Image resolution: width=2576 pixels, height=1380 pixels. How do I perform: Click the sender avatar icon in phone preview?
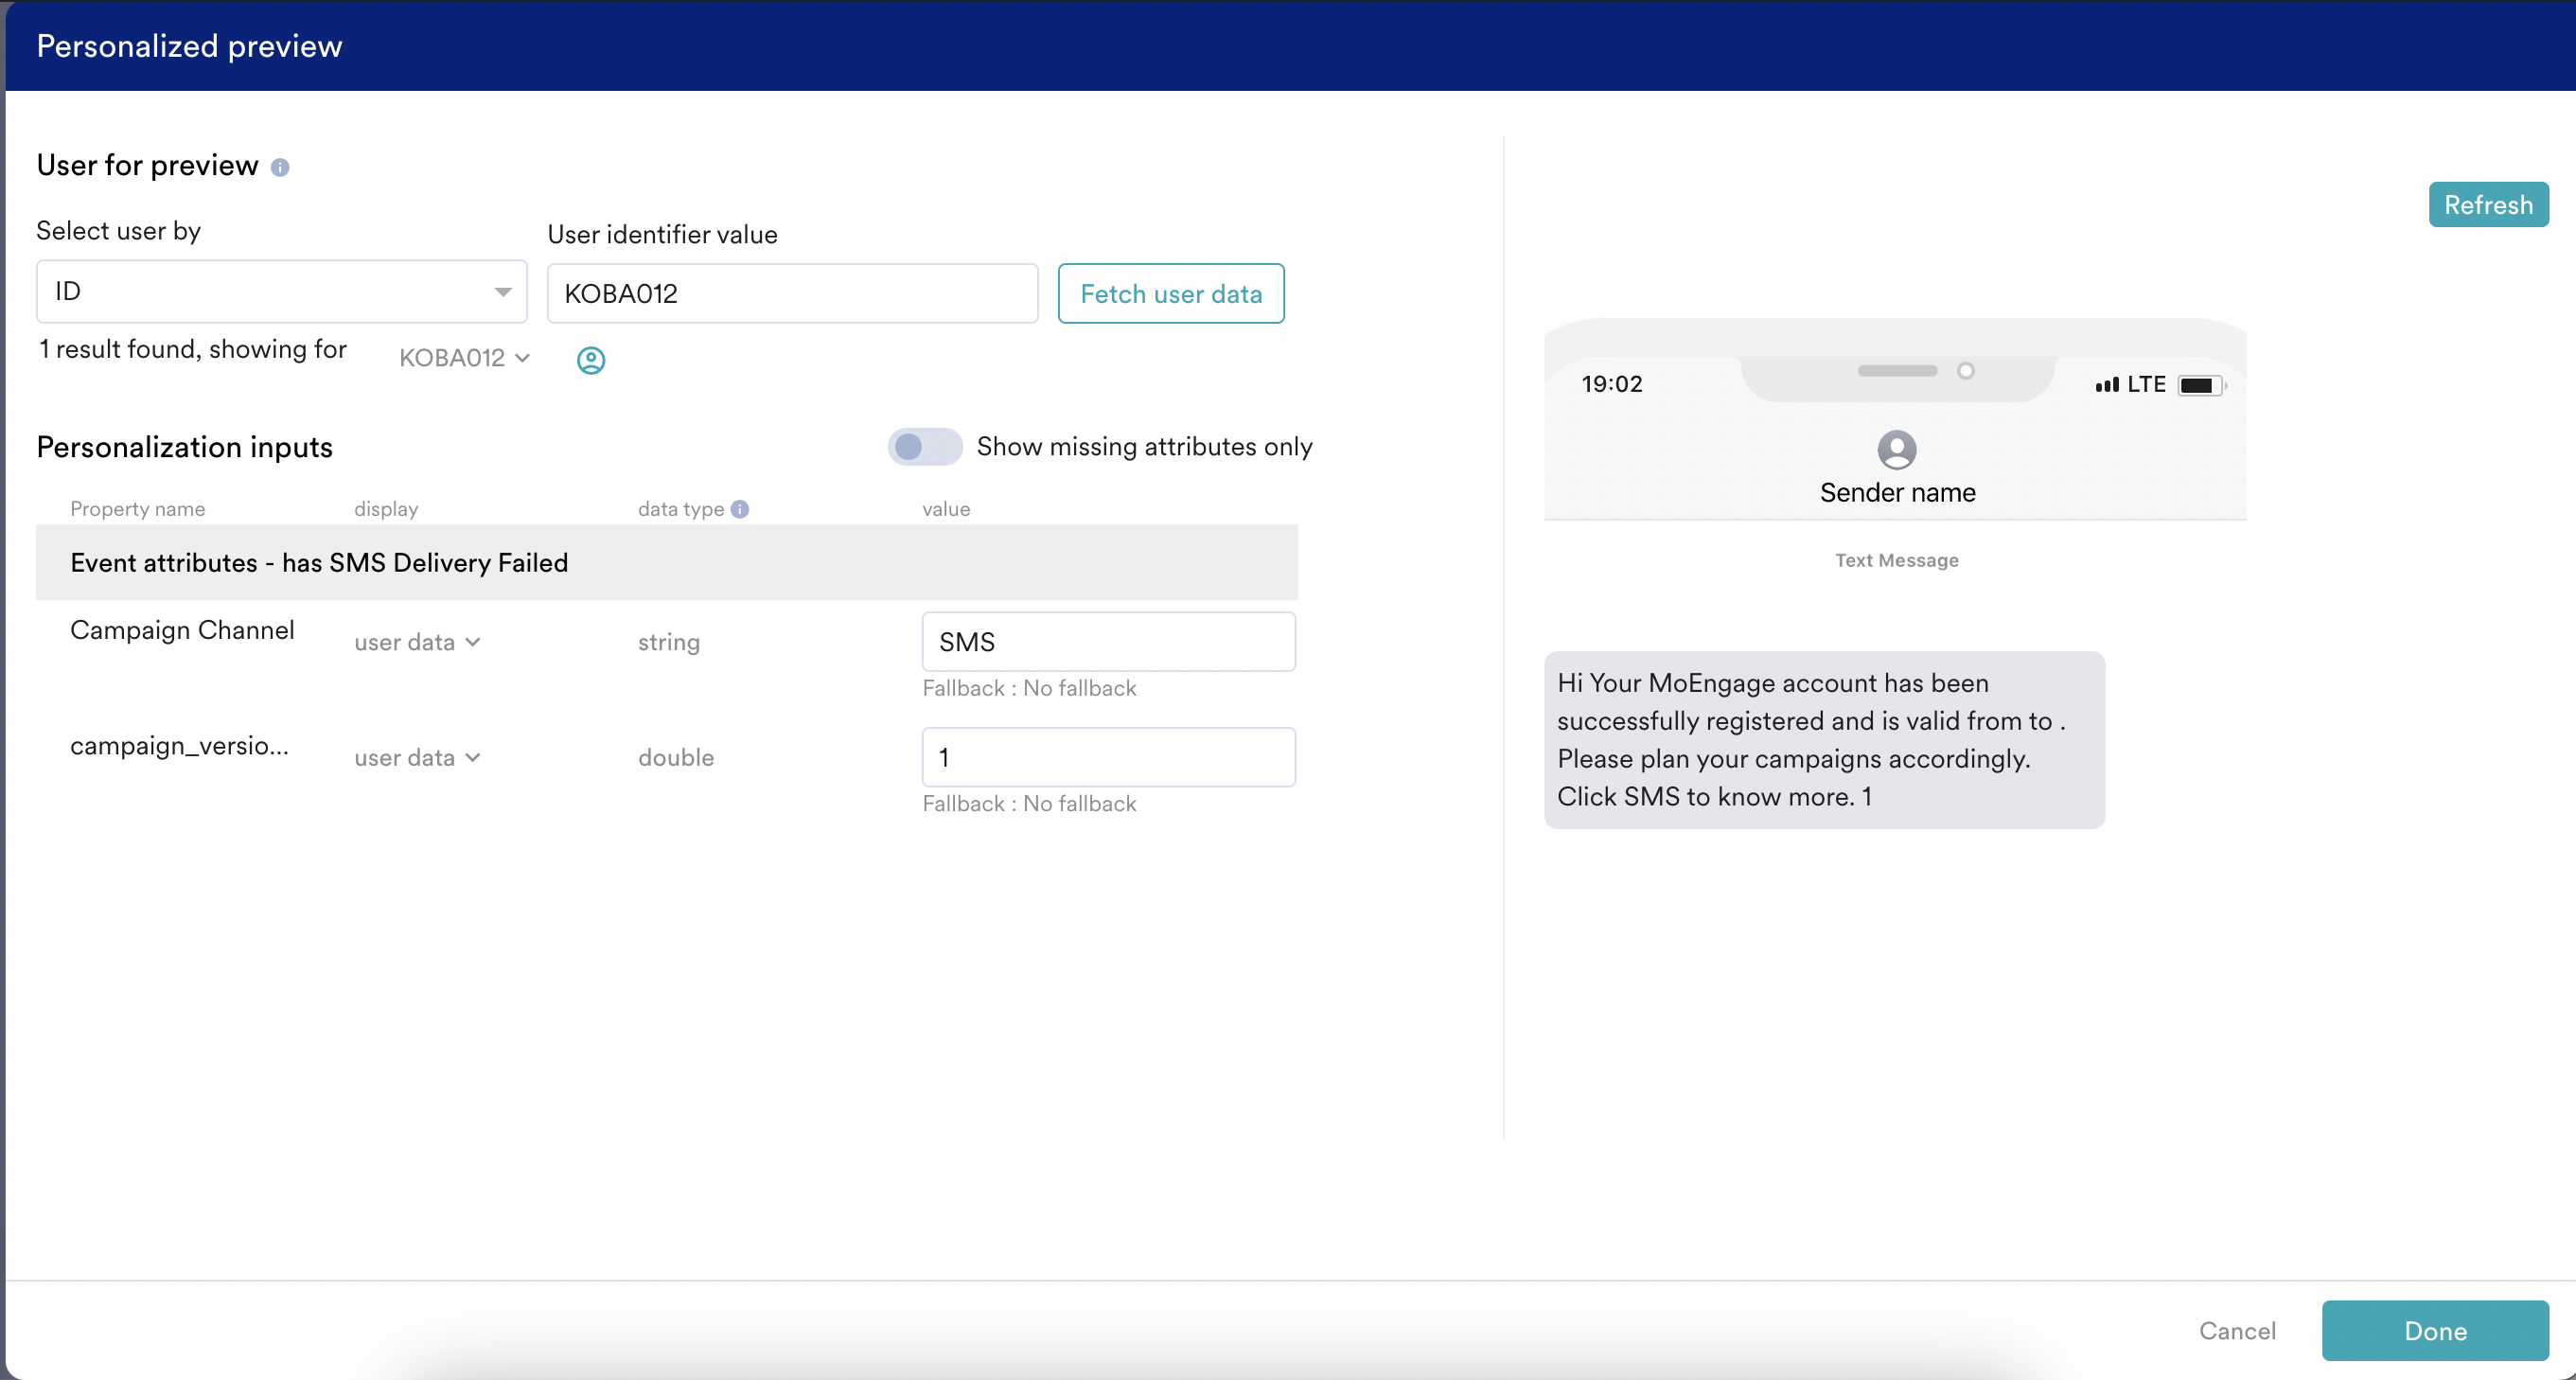coord(1896,450)
